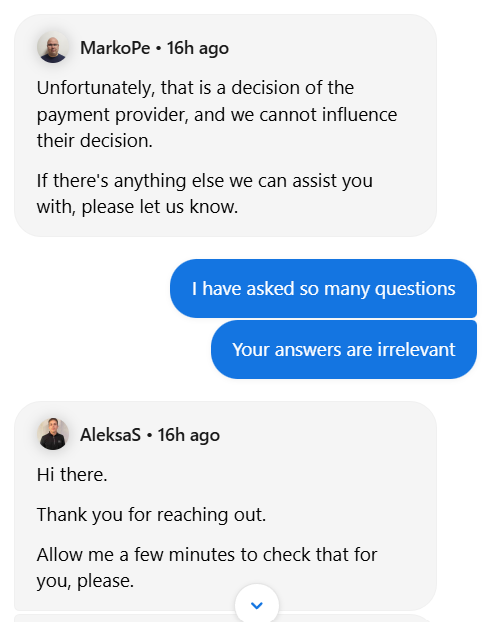This screenshot has width=489, height=622.
Task: Click the 'their decision.' text line
Action: coord(95,141)
